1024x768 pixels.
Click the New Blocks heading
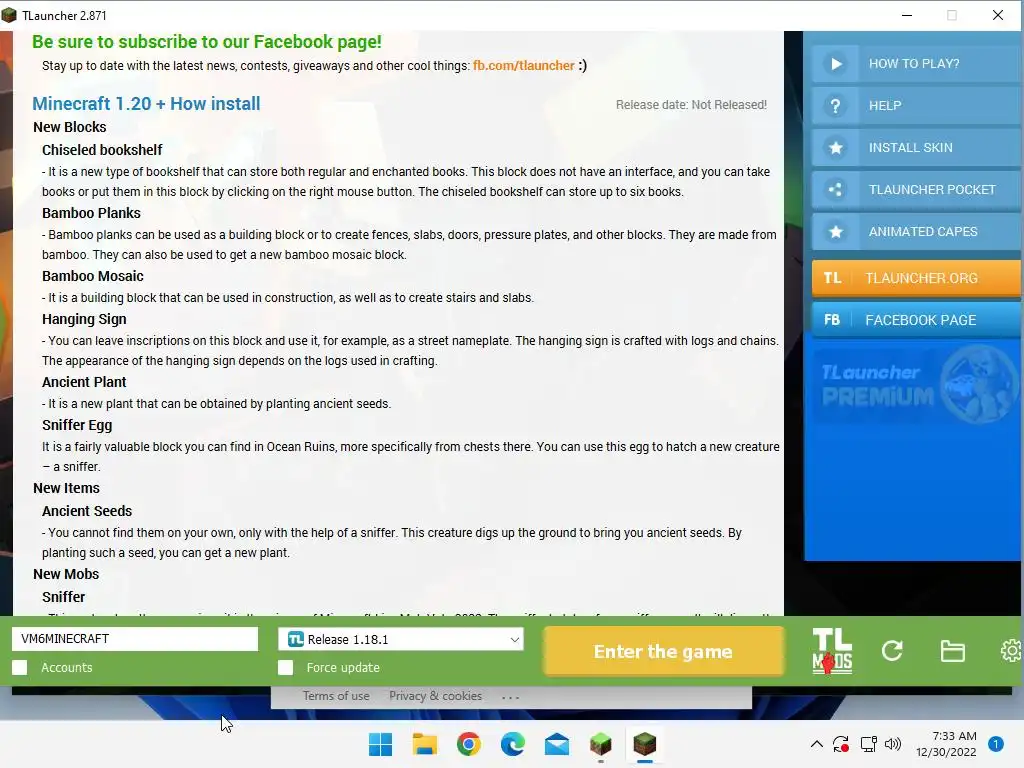(x=70, y=127)
